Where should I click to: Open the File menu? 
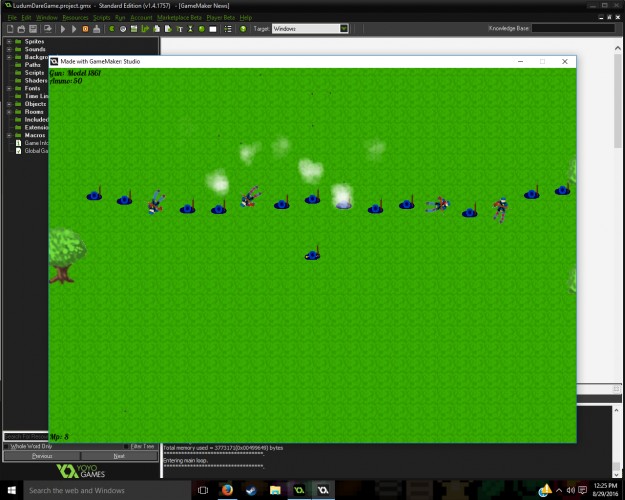point(12,18)
